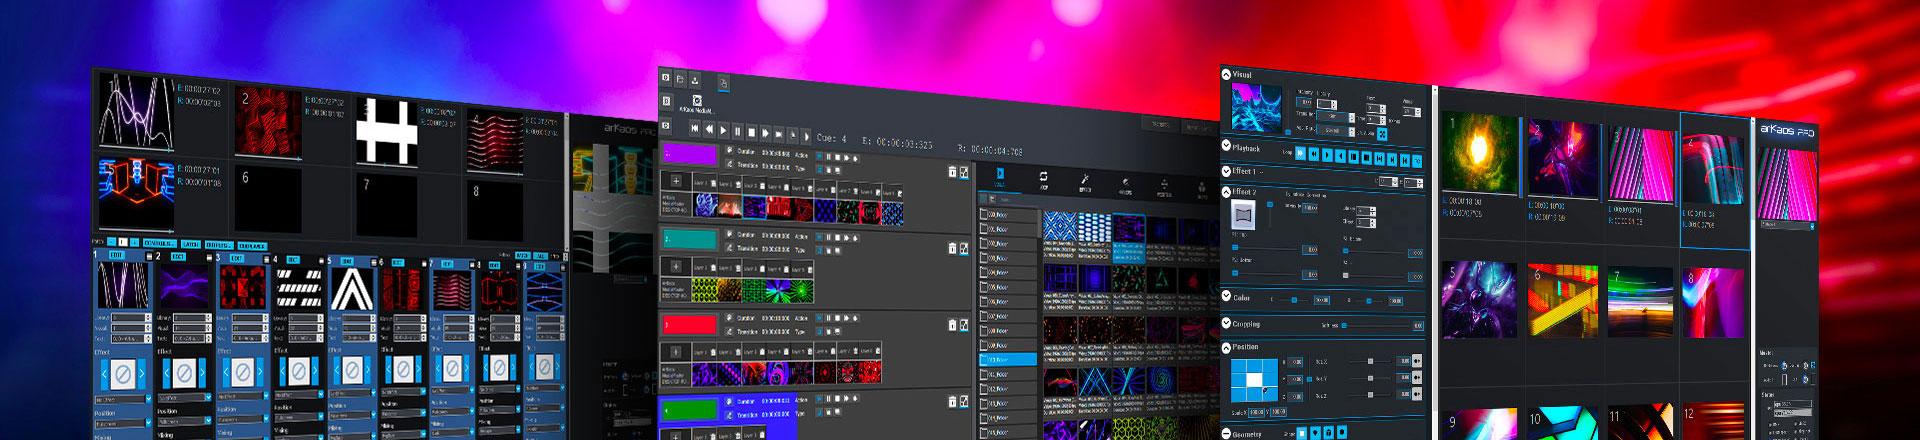Click the purple cue color swatch
This screenshot has width=1920, height=440.
[690, 154]
